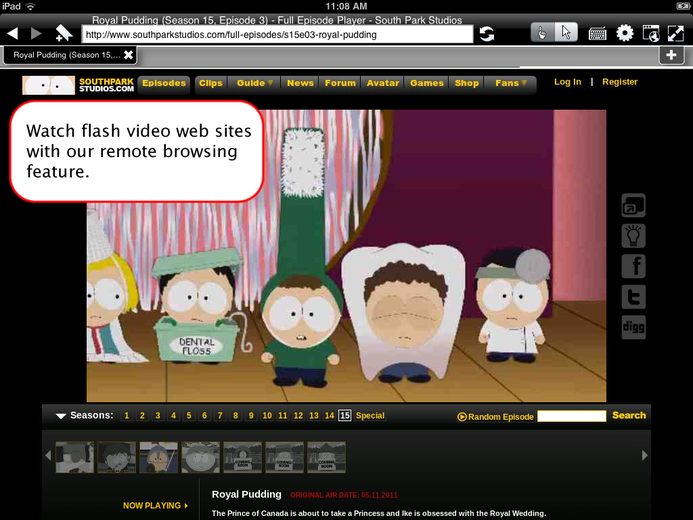Select season 12
This screenshot has width=693, height=520.
click(x=298, y=416)
